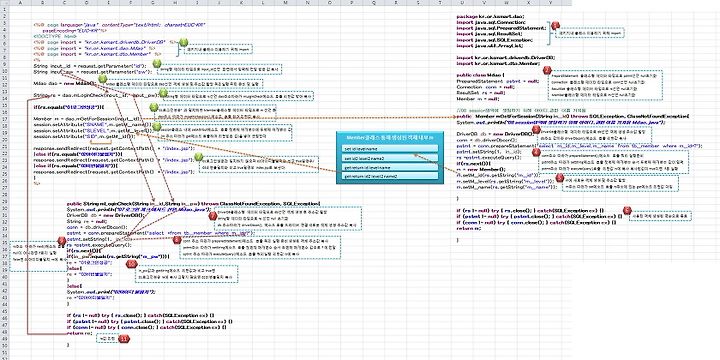Click the 'get return id level name' box
This screenshot has width=720, height=360.
pos(390,168)
